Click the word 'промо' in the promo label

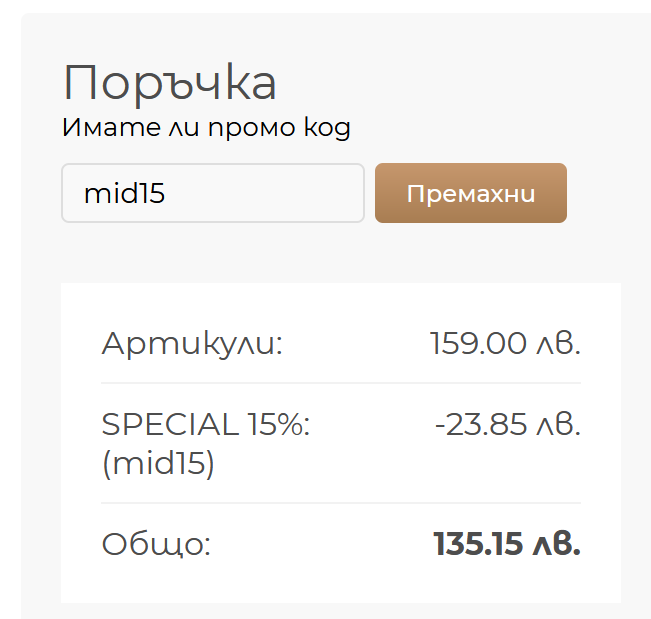click(254, 128)
